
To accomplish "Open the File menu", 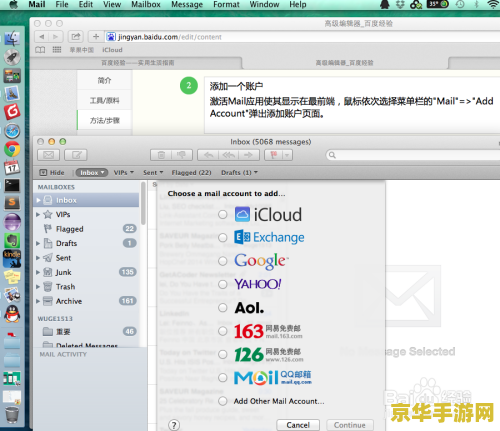I will [62, 5].
